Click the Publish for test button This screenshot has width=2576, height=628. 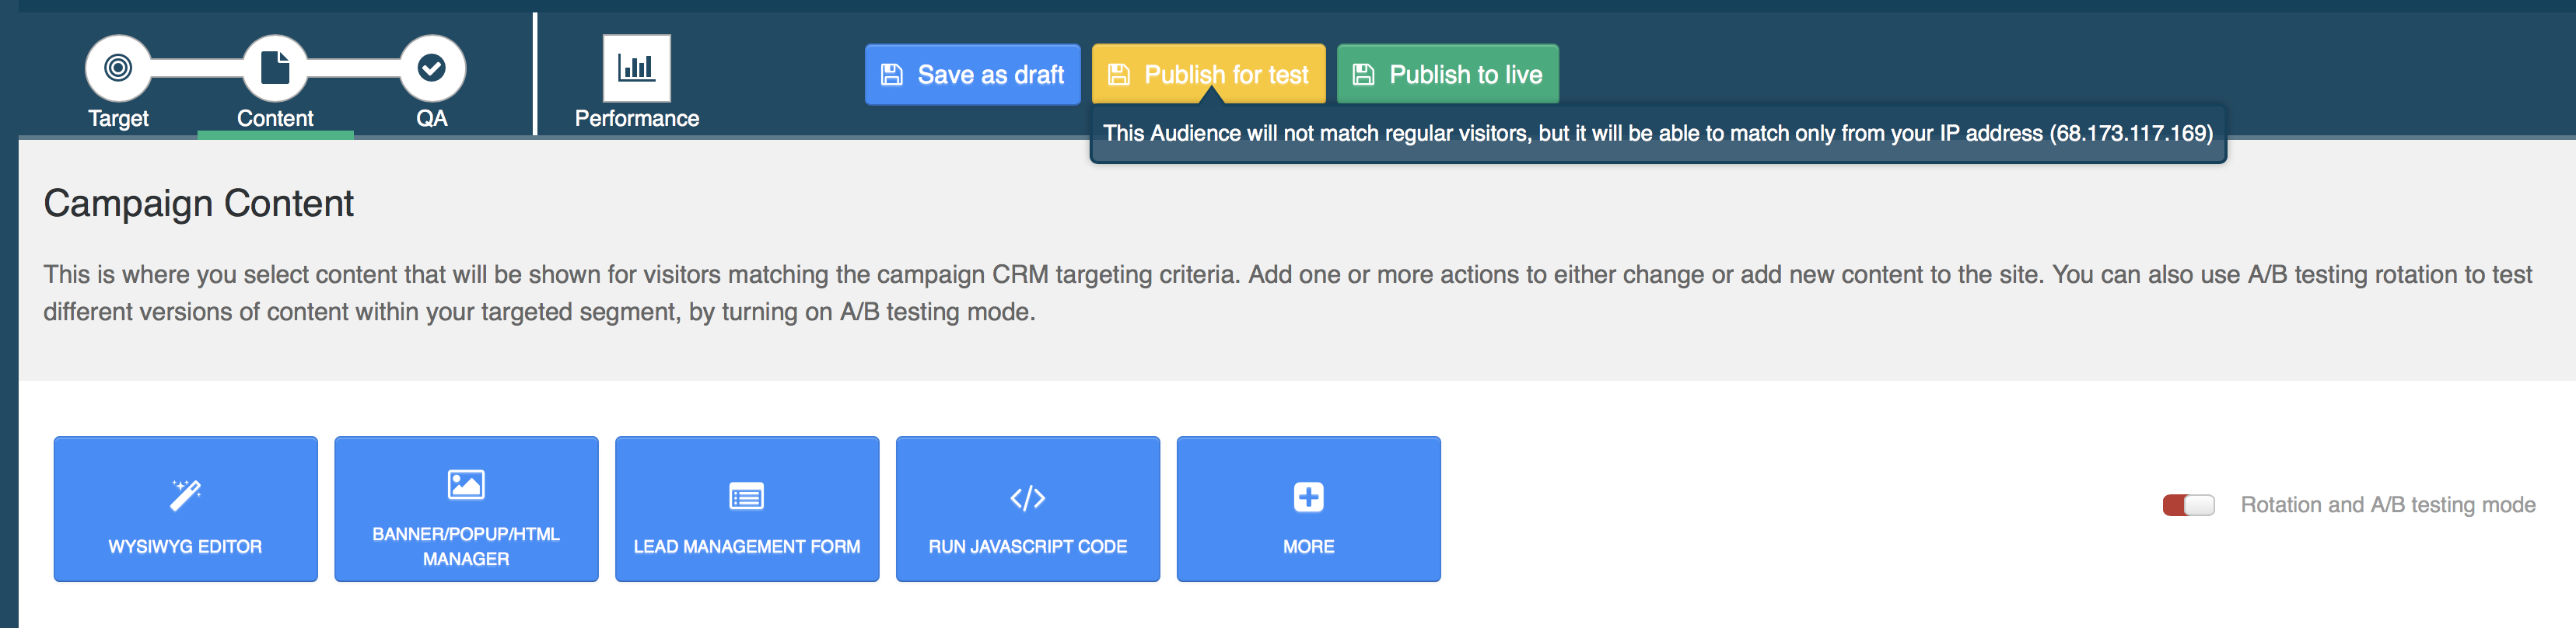click(x=1208, y=74)
